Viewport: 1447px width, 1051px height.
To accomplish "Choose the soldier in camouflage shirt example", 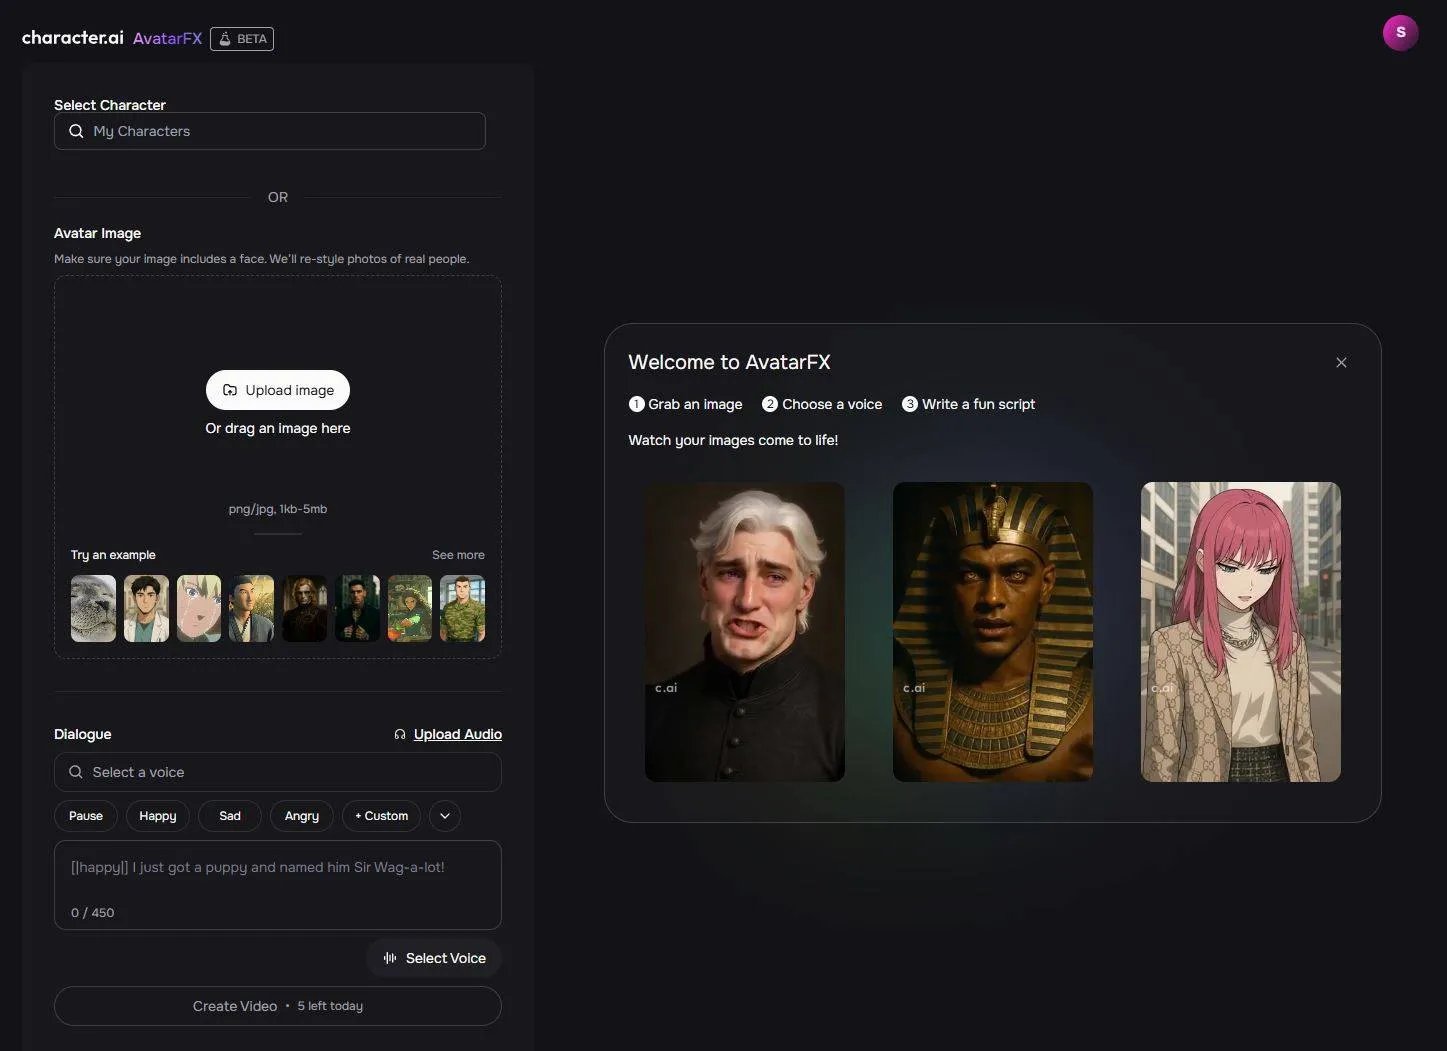I will click(x=462, y=608).
